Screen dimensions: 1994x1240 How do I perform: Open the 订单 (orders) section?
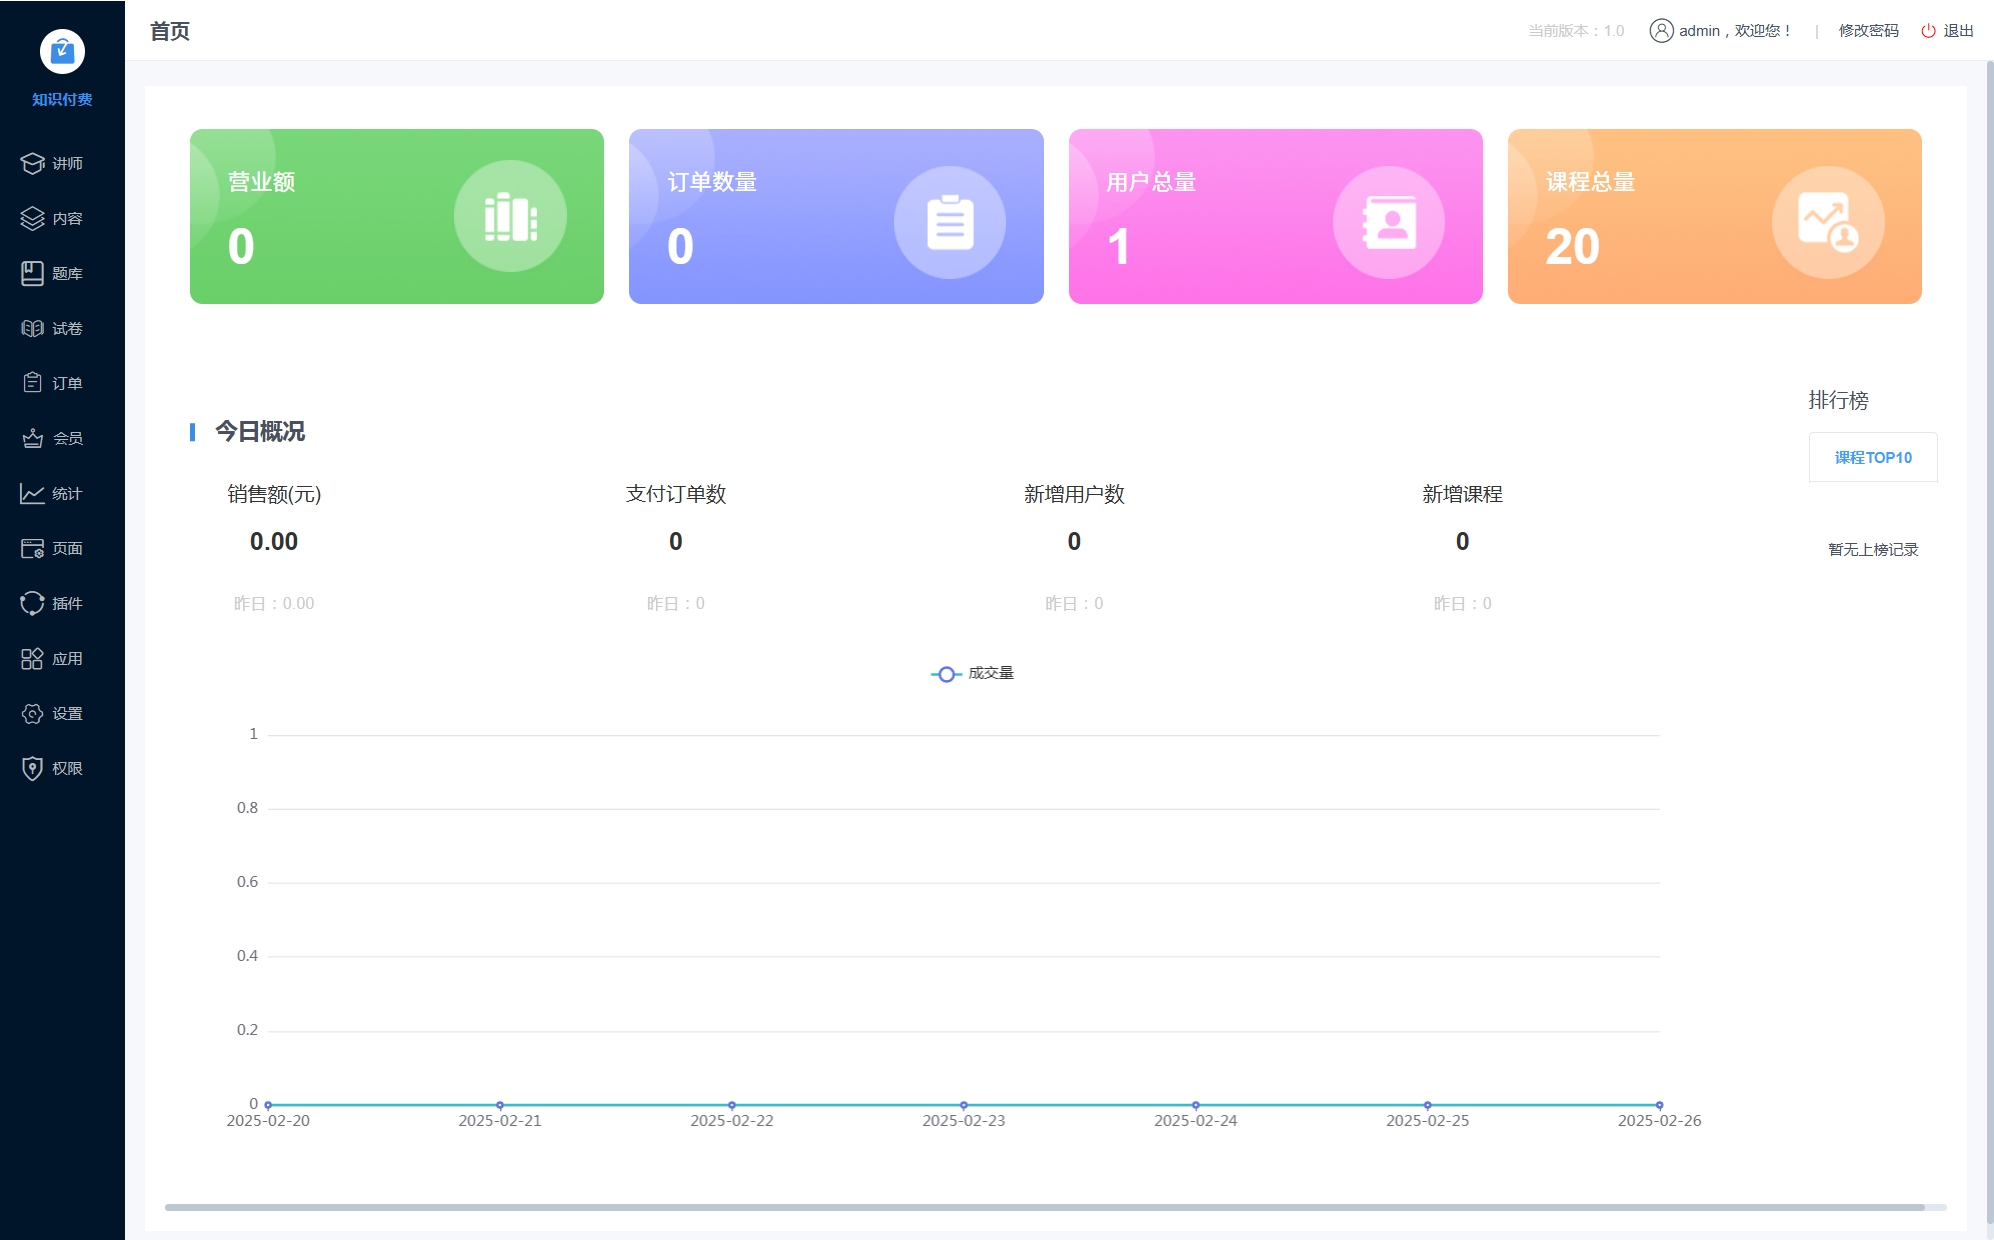[62, 383]
